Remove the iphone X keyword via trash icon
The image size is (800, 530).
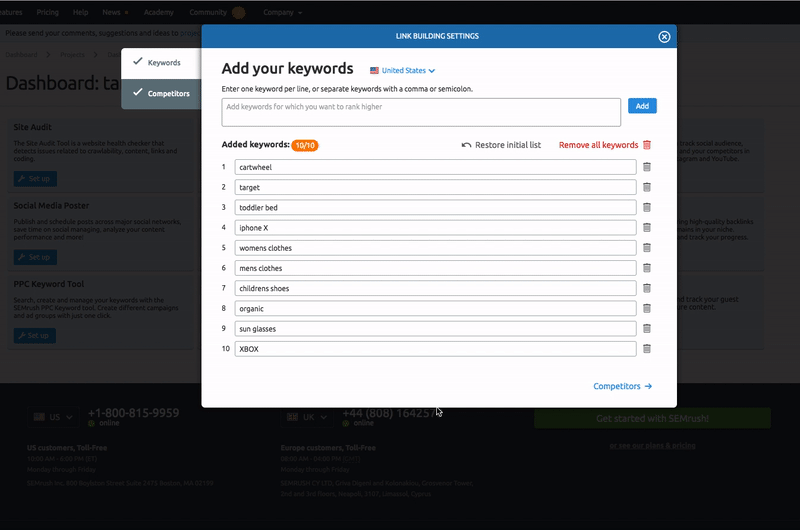coord(646,228)
